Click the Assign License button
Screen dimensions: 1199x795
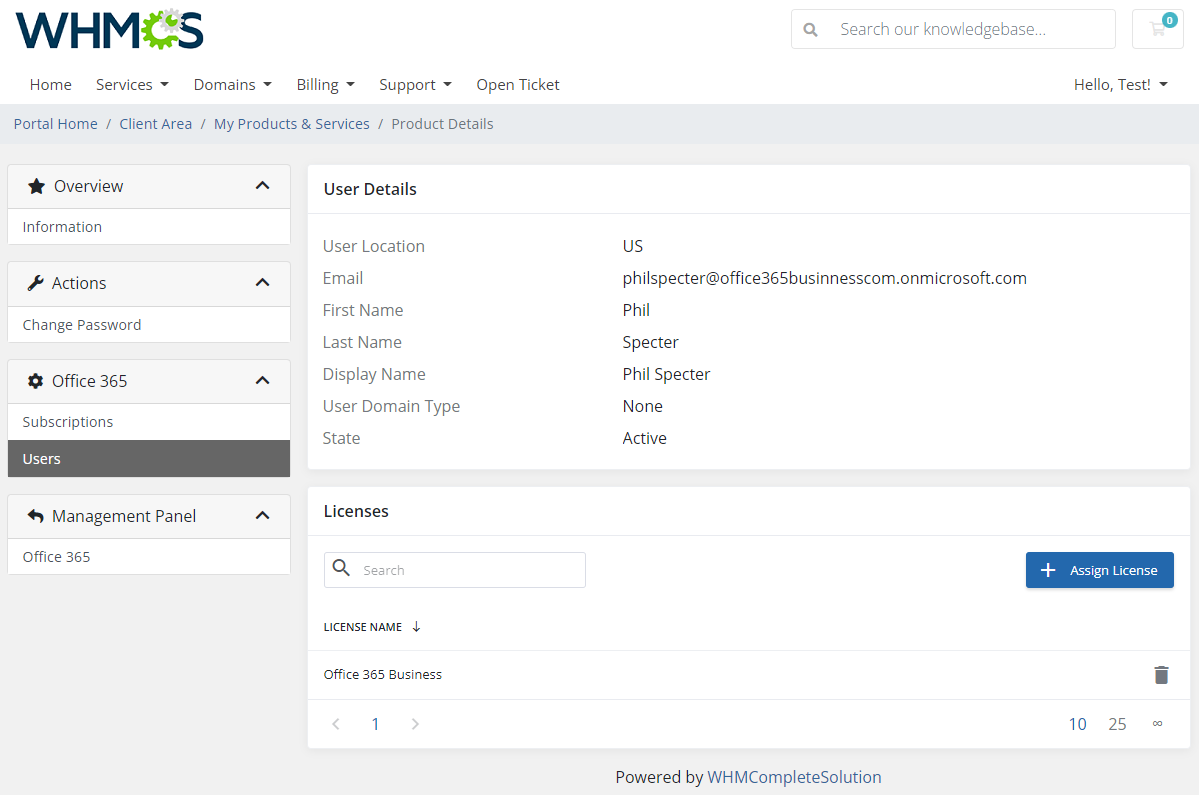click(1100, 570)
